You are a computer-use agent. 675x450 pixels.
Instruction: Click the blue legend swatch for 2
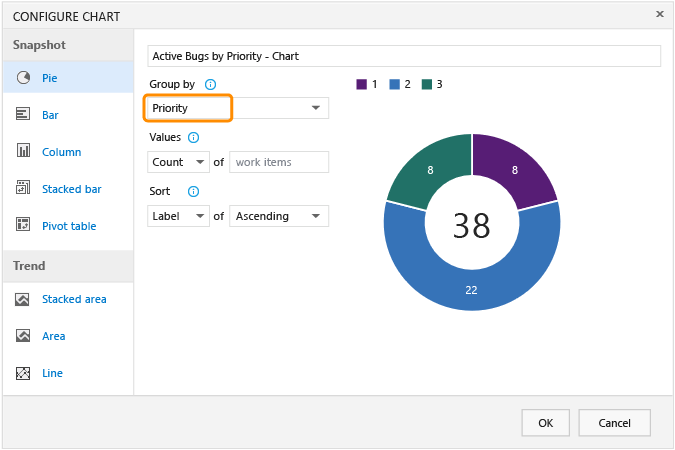[x=394, y=84]
